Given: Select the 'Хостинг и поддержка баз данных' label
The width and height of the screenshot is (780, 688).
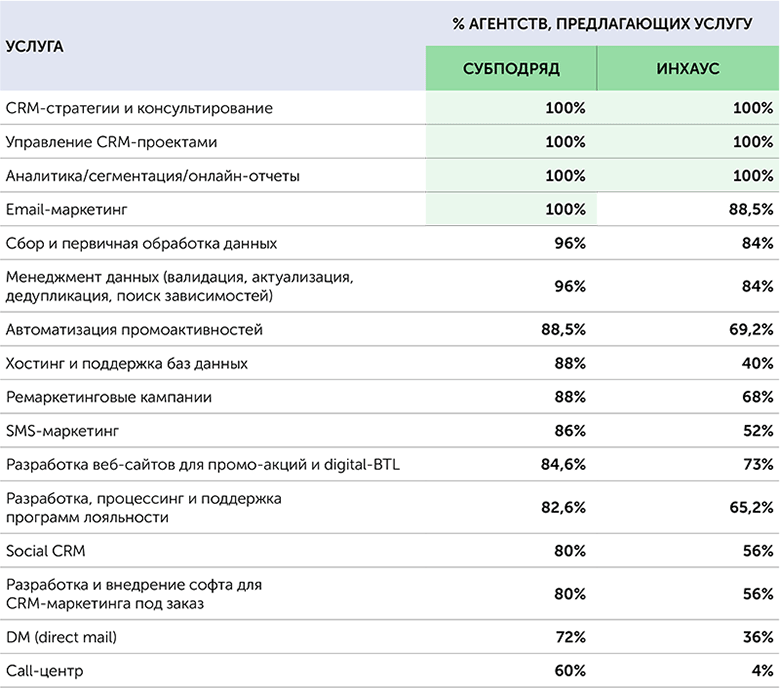Looking at the screenshot, I should coord(127,363).
